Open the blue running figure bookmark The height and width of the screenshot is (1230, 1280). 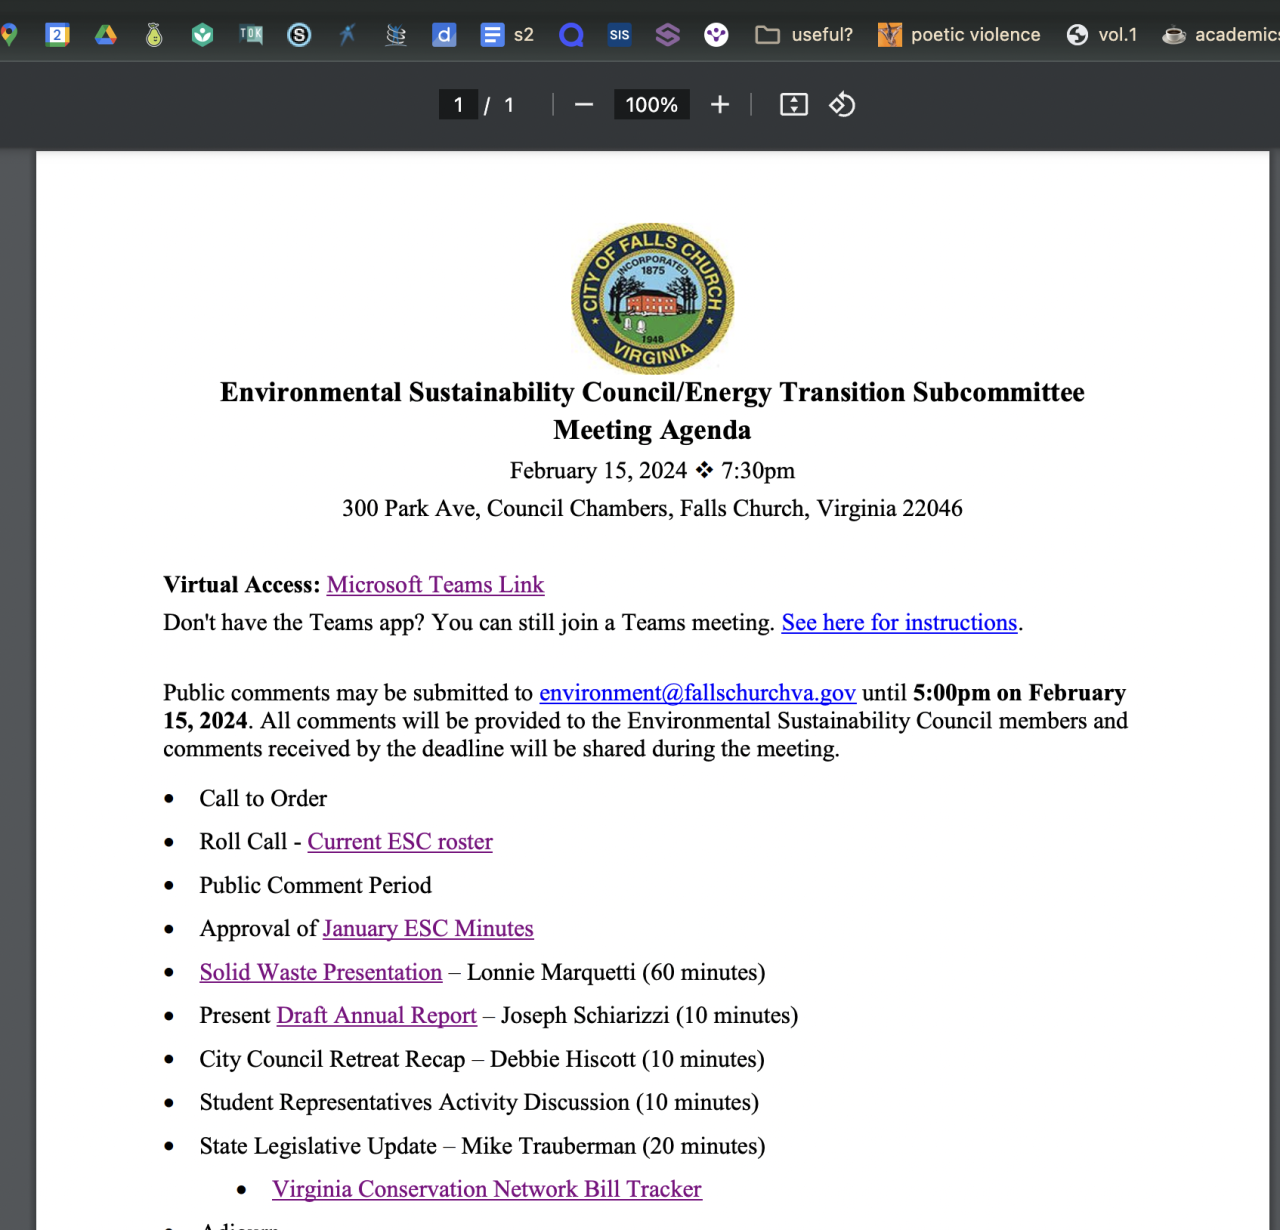point(347,35)
